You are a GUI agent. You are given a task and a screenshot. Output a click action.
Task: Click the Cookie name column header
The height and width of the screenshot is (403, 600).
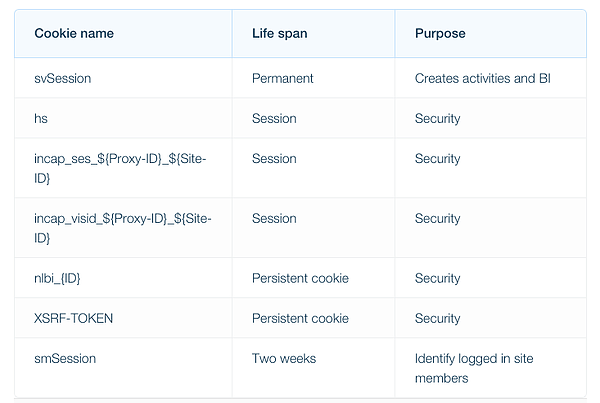pos(74,33)
